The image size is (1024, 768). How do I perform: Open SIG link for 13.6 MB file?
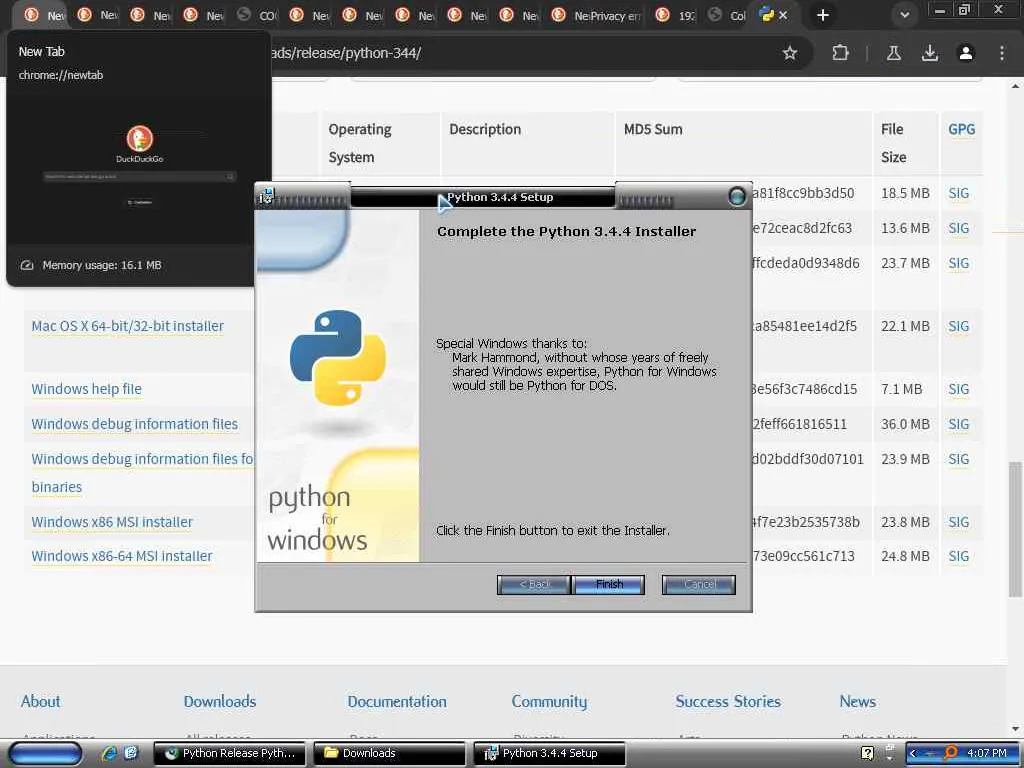coord(959,228)
